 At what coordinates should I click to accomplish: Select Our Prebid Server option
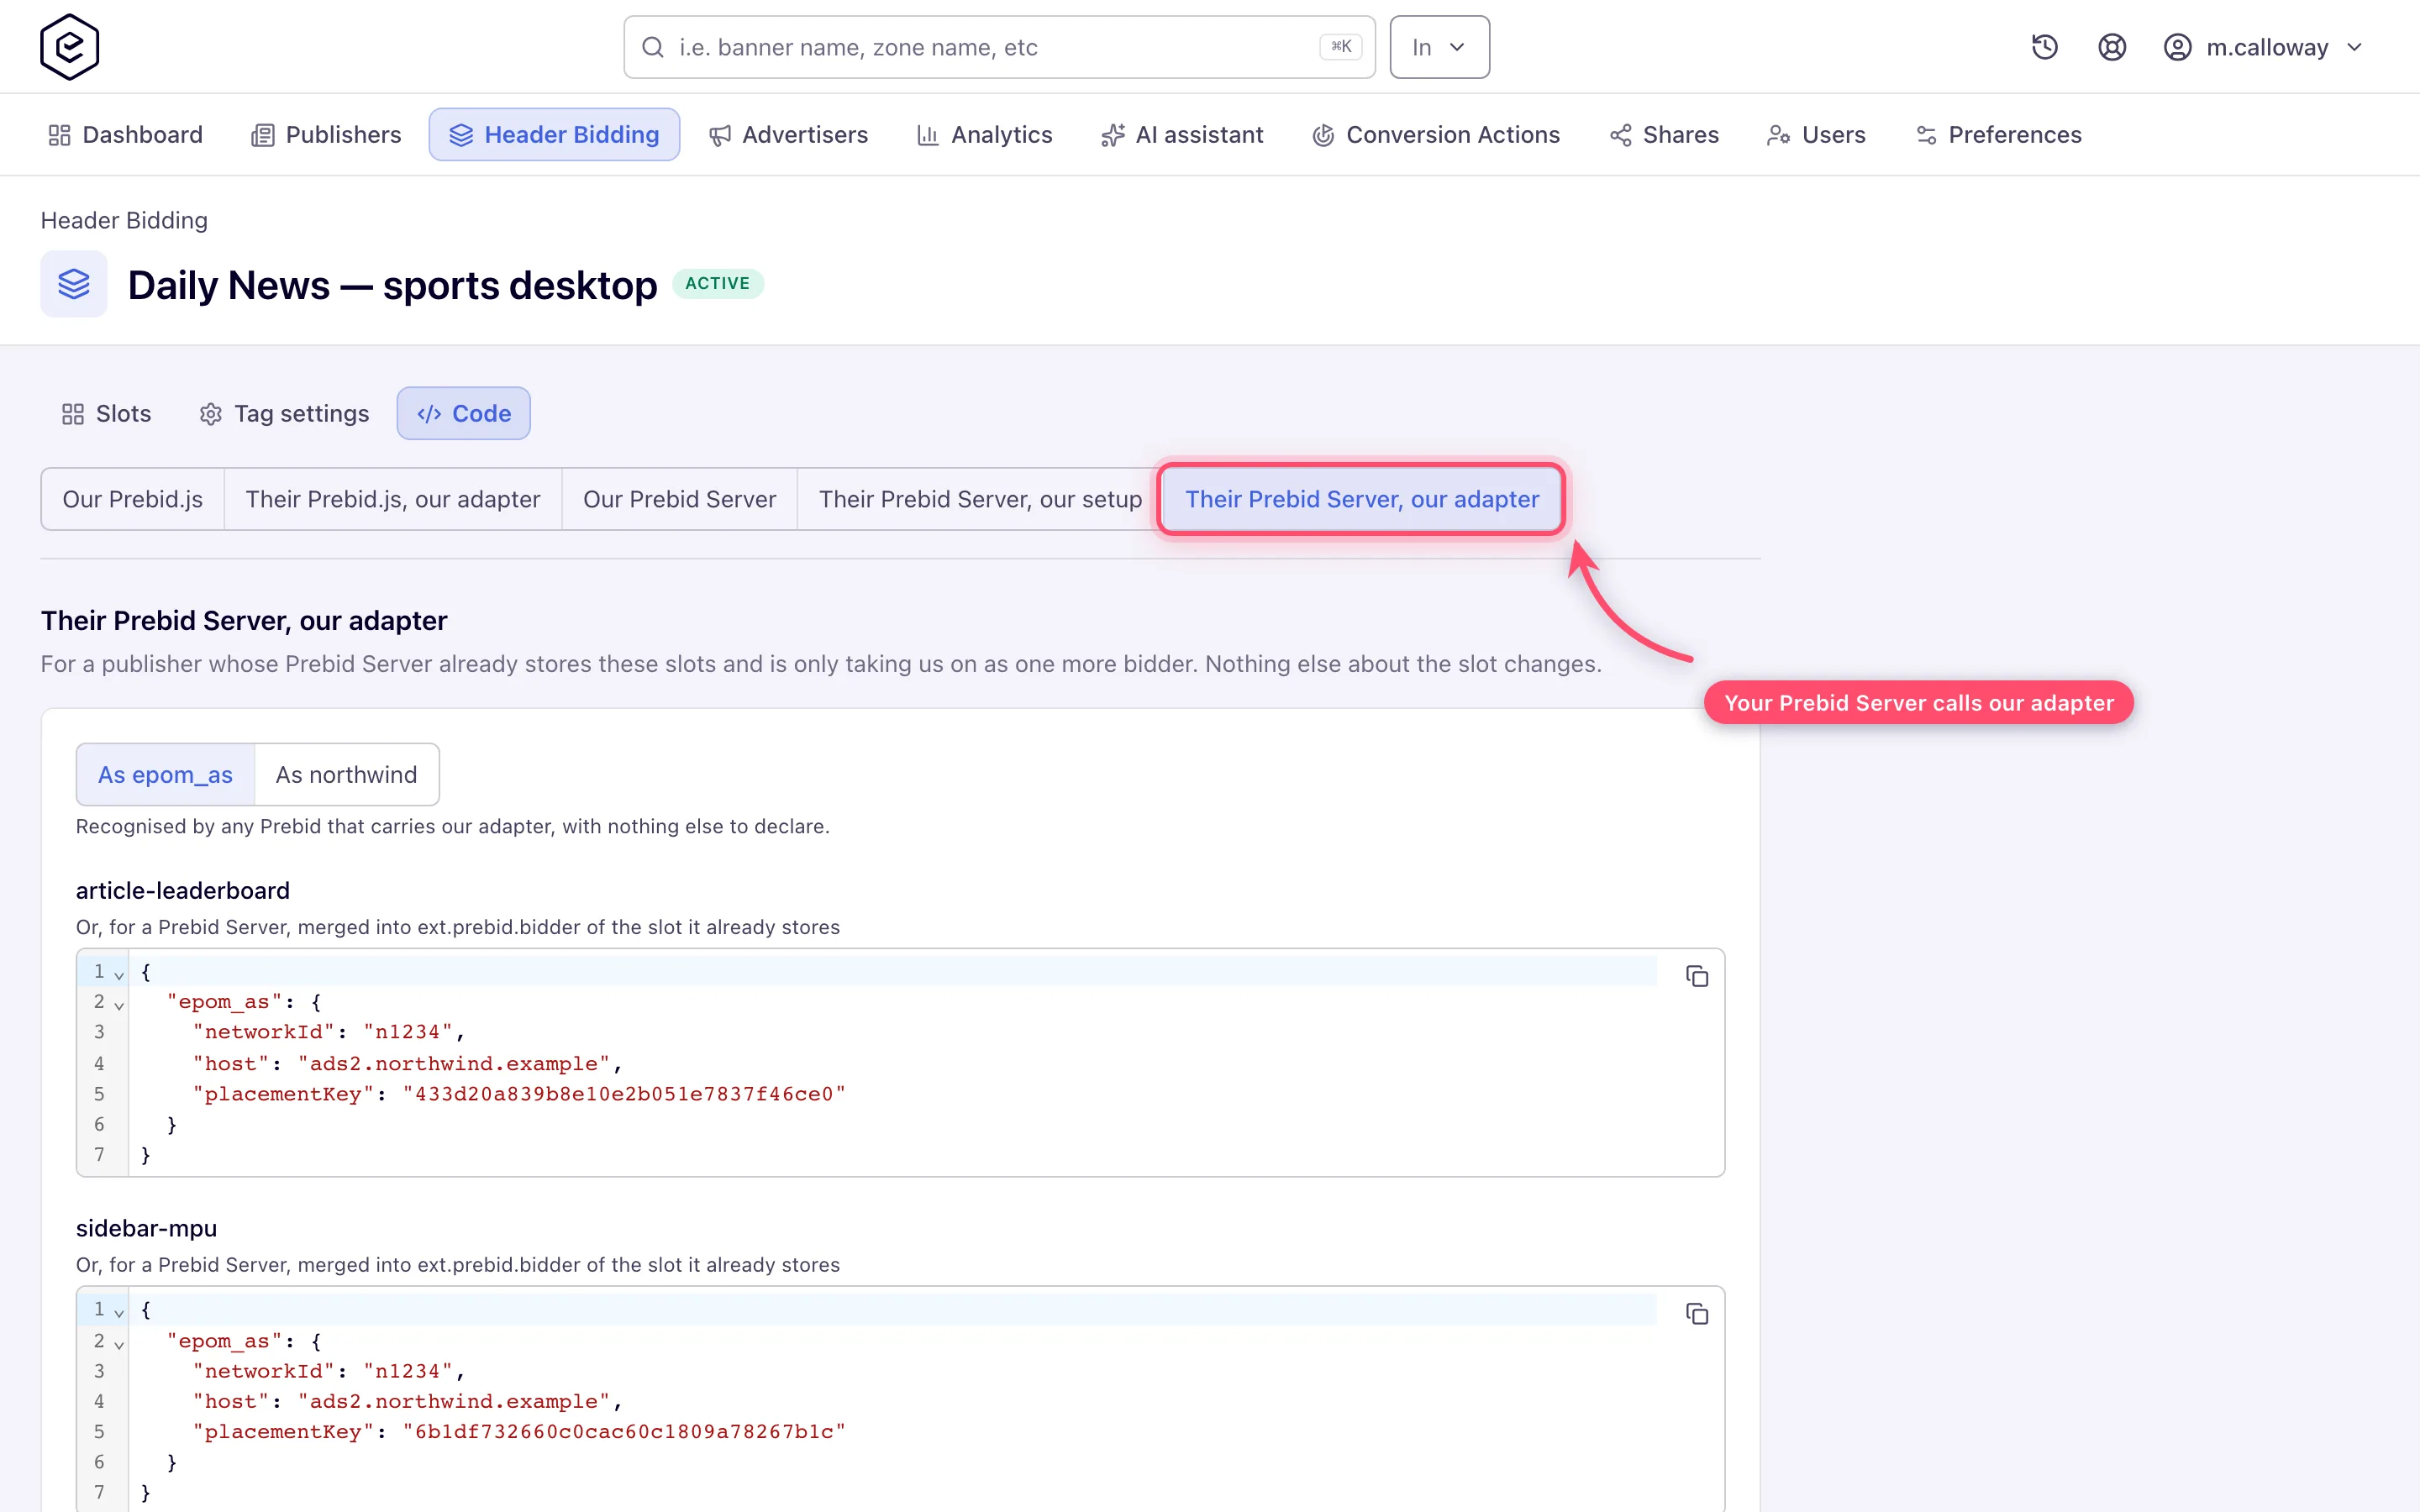click(x=680, y=499)
